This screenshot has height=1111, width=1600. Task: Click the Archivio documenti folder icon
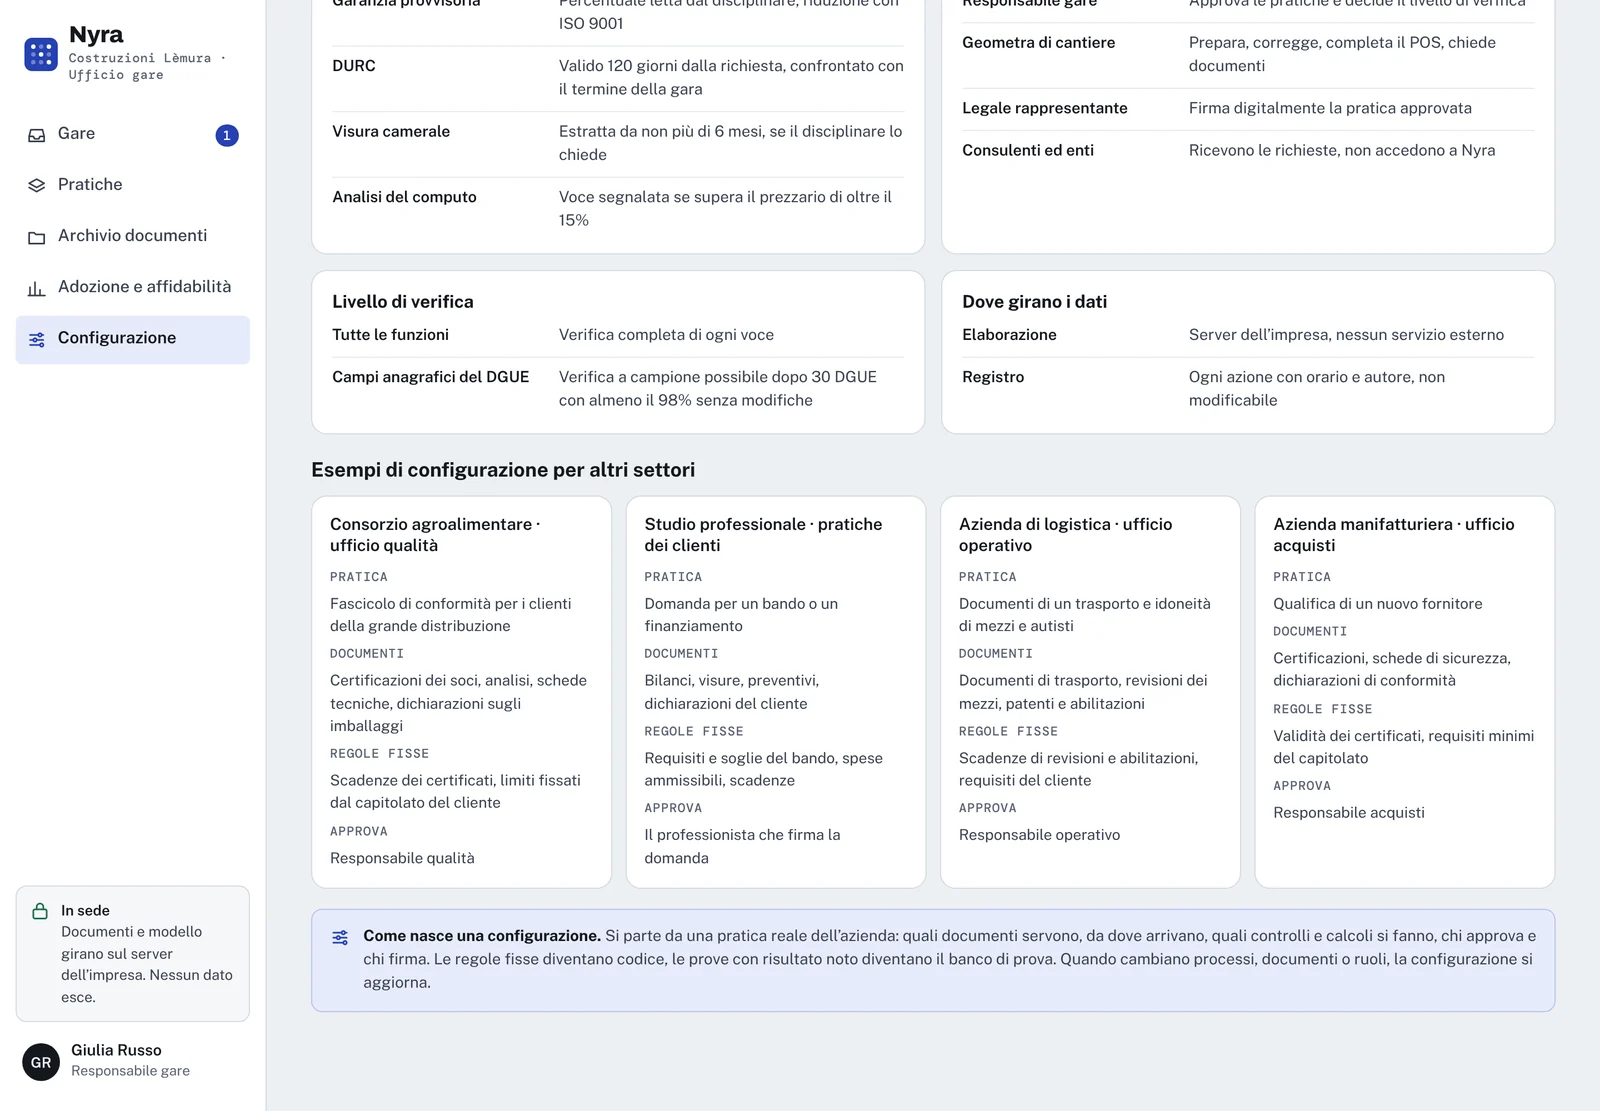[x=37, y=237]
